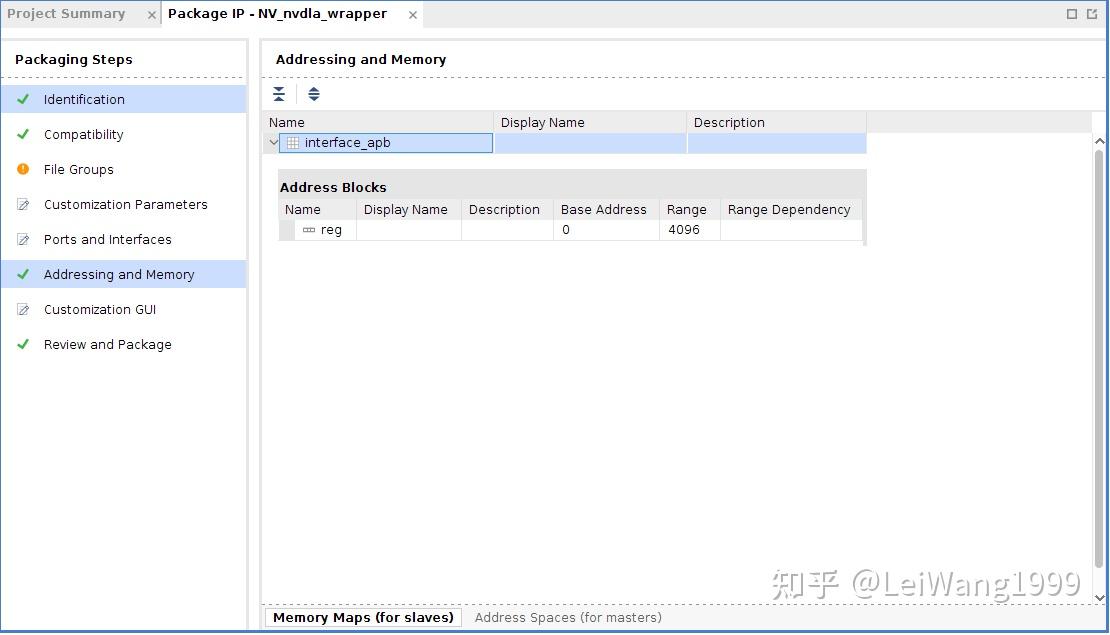
Task: Switch to the Project Summary tab
Action: 66,13
